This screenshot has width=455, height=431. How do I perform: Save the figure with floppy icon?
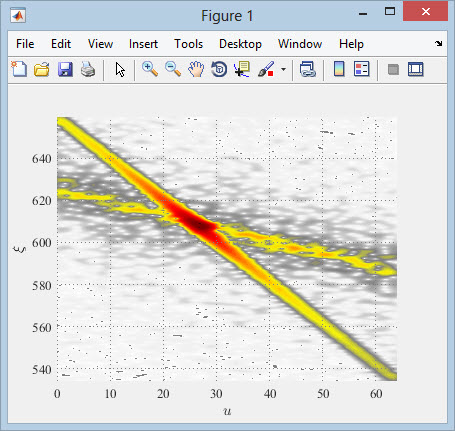click(65, 69)
